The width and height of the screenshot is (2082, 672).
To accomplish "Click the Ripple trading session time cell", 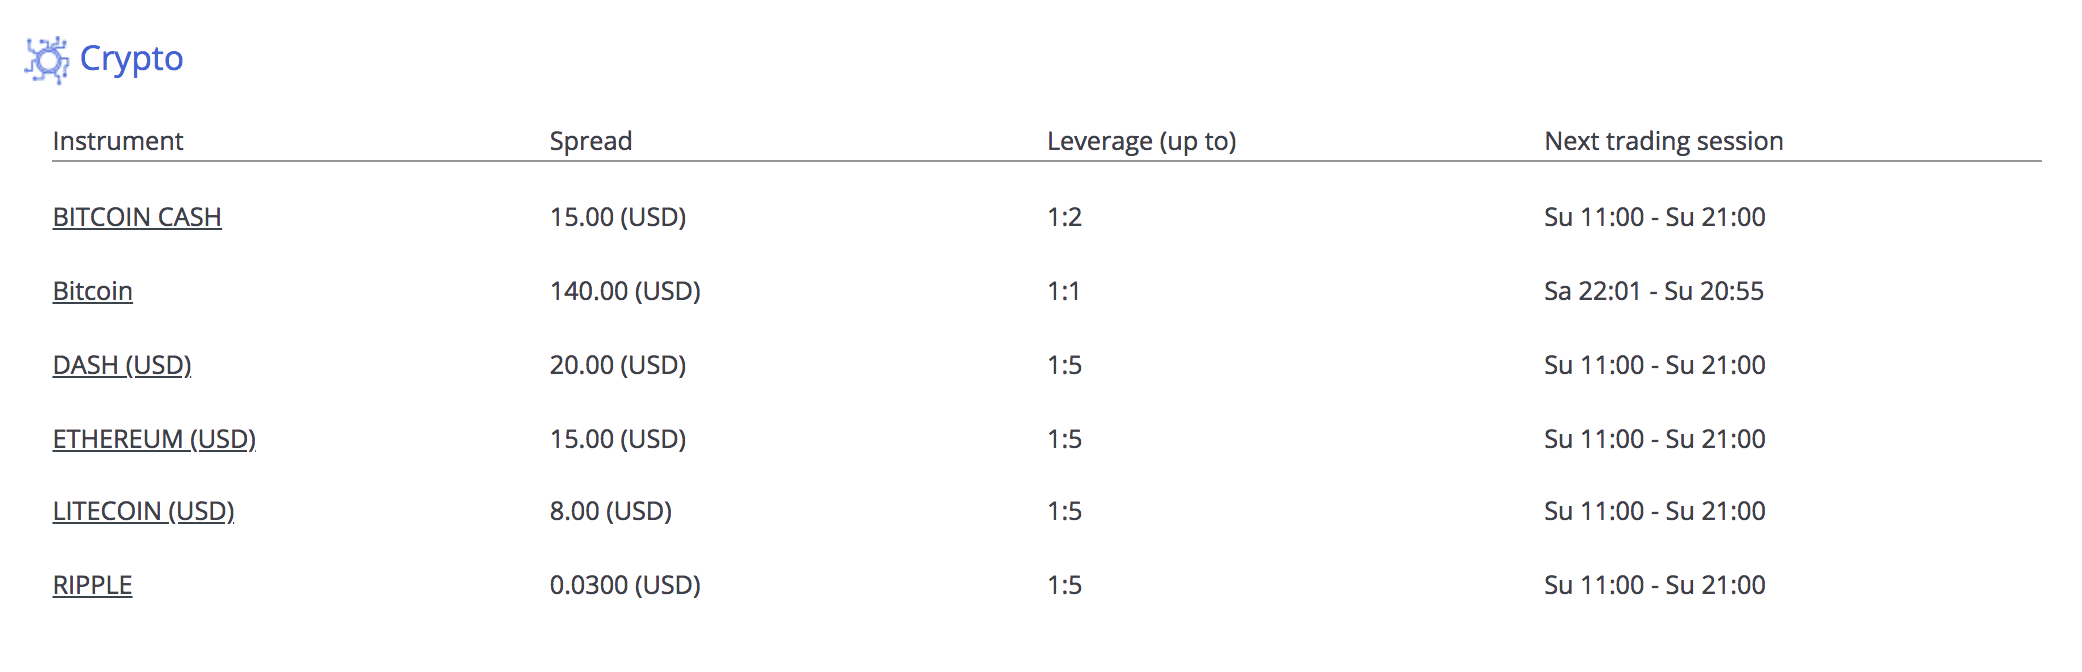I will [x=1655, y=585].
